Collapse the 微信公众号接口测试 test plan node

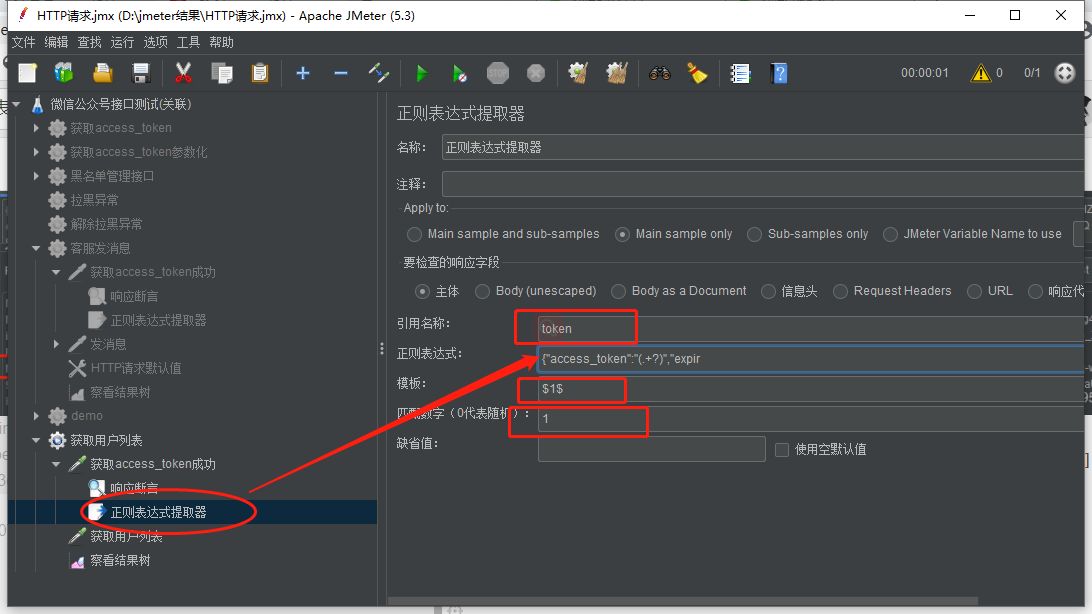pyautogui.click(x=17, y=104)
